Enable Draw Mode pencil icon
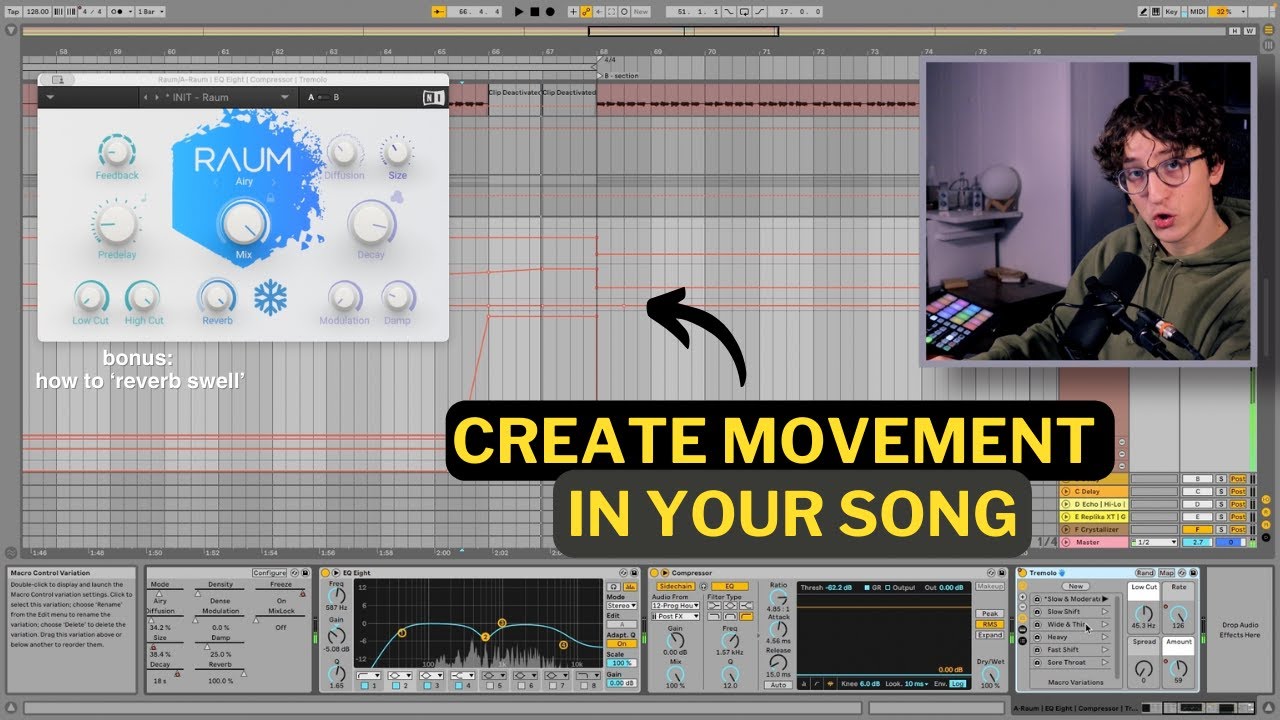The height and width of the screenshot is (720, 1280). point(1143,11)
